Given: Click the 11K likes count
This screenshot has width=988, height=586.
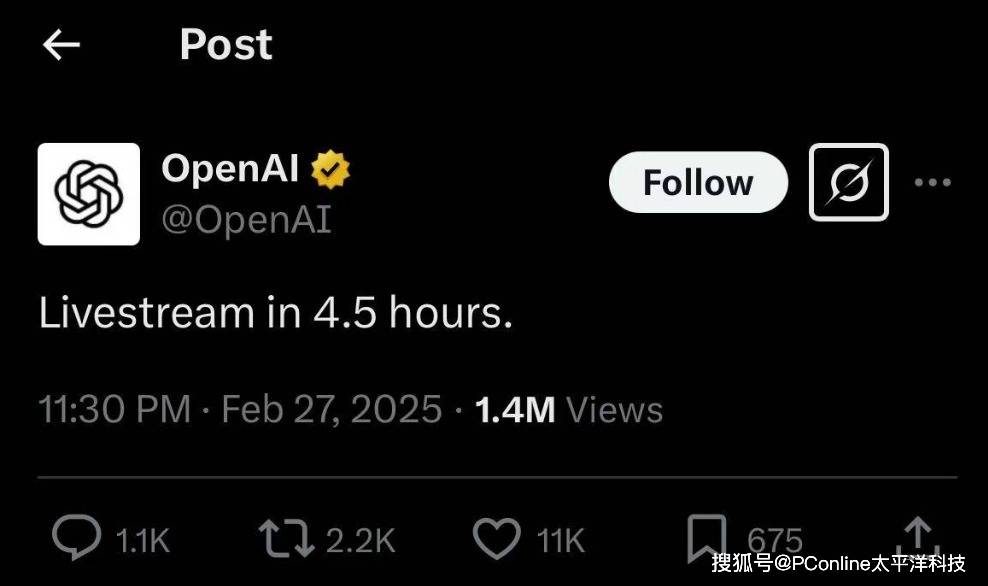Looking at the screenshot, I should [x=560, y=541].
